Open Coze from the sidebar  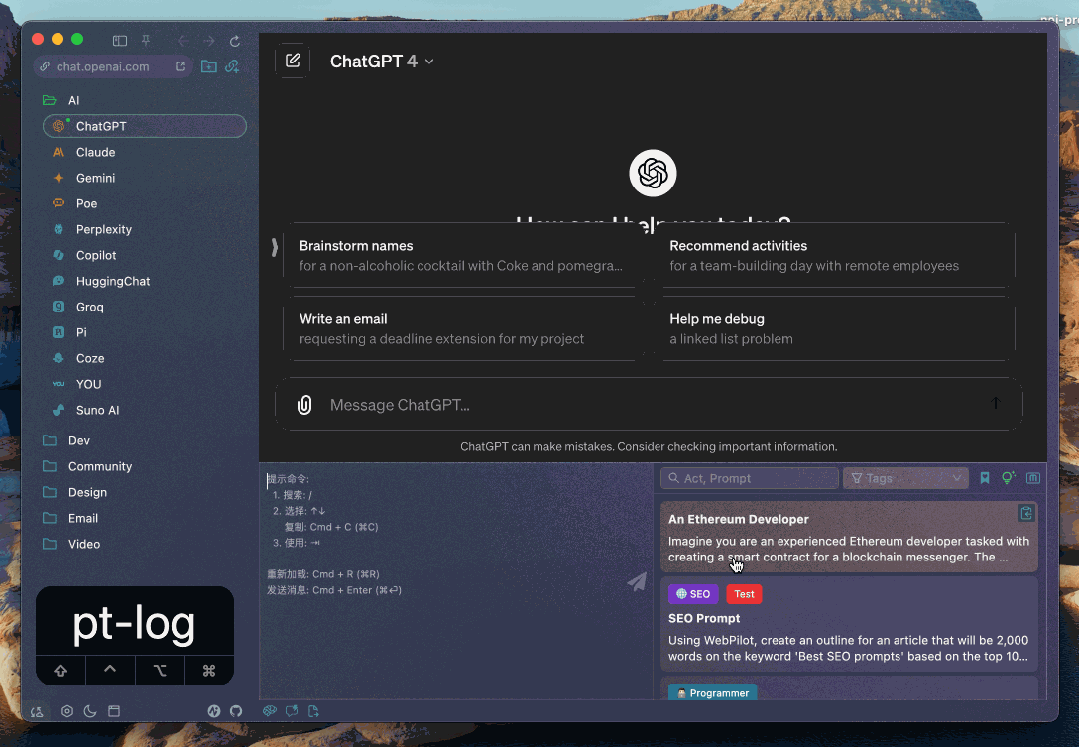click(145, 358)
